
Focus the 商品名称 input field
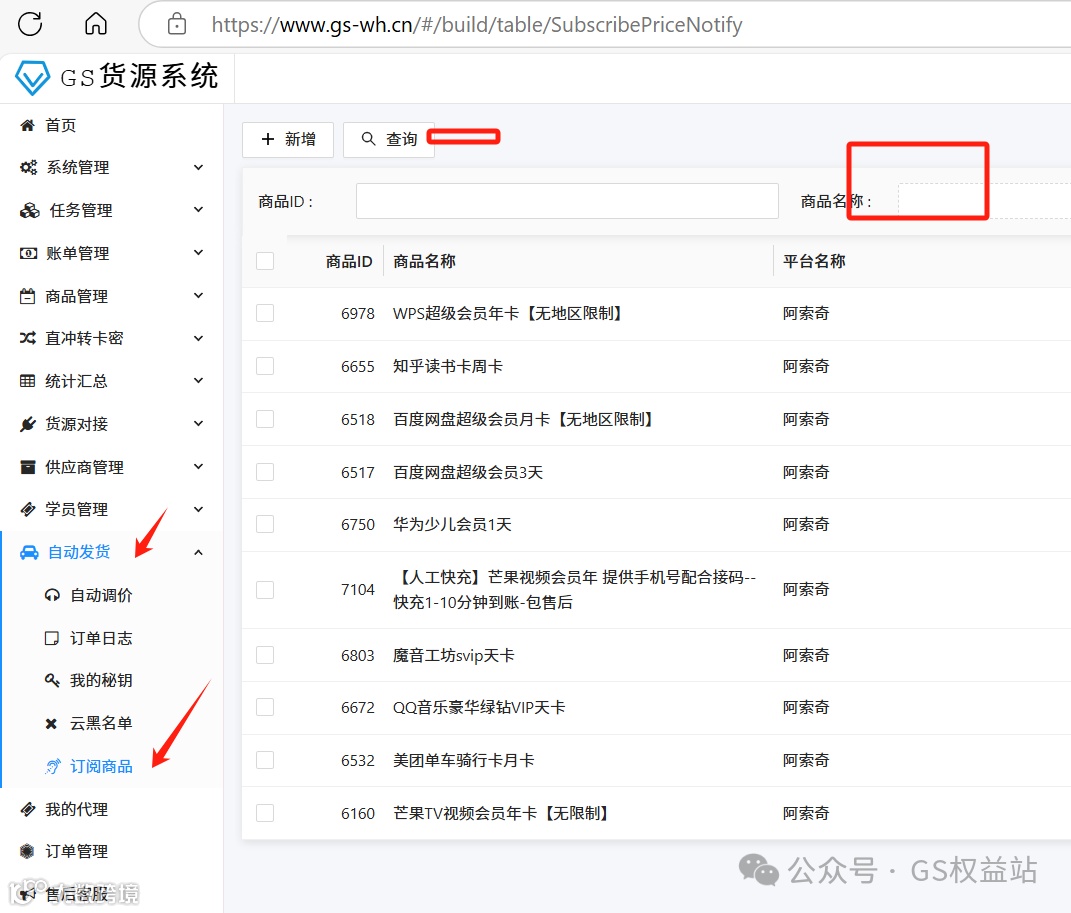coord(984,201)
